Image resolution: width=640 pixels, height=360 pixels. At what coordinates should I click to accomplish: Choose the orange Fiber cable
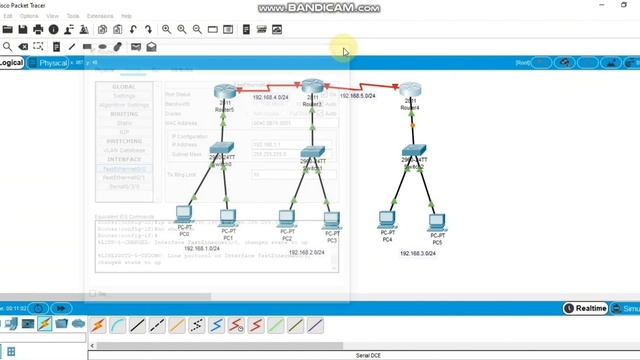pos(177,326)
